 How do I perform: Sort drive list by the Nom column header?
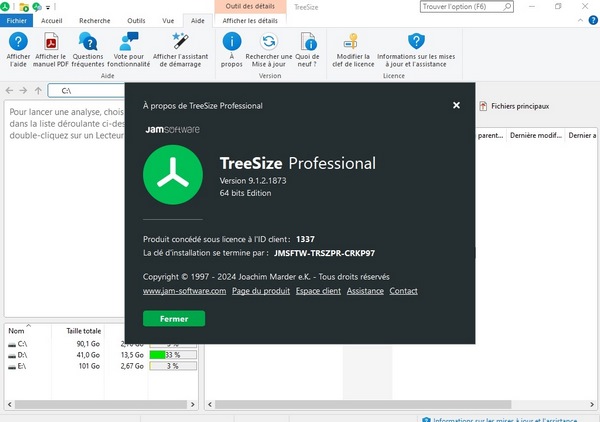[16, 331]
